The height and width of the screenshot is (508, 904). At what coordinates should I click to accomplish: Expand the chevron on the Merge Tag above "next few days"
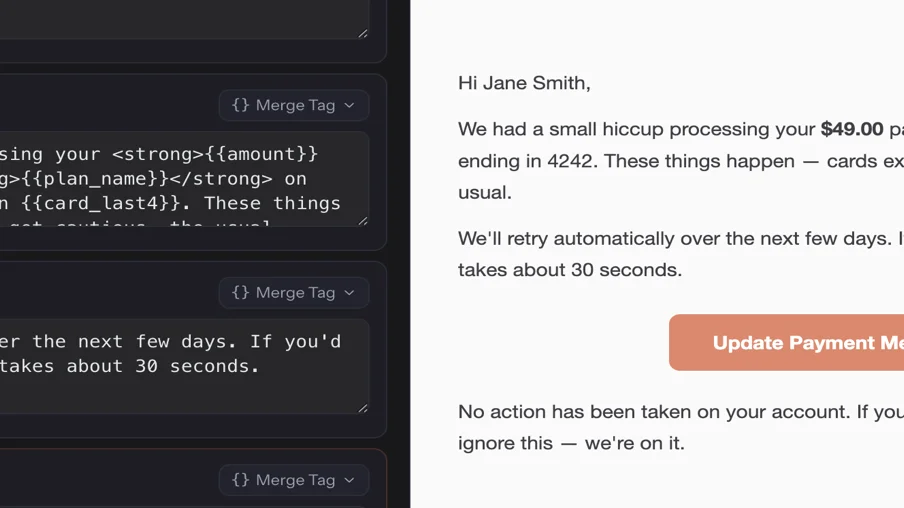(349, 293)
